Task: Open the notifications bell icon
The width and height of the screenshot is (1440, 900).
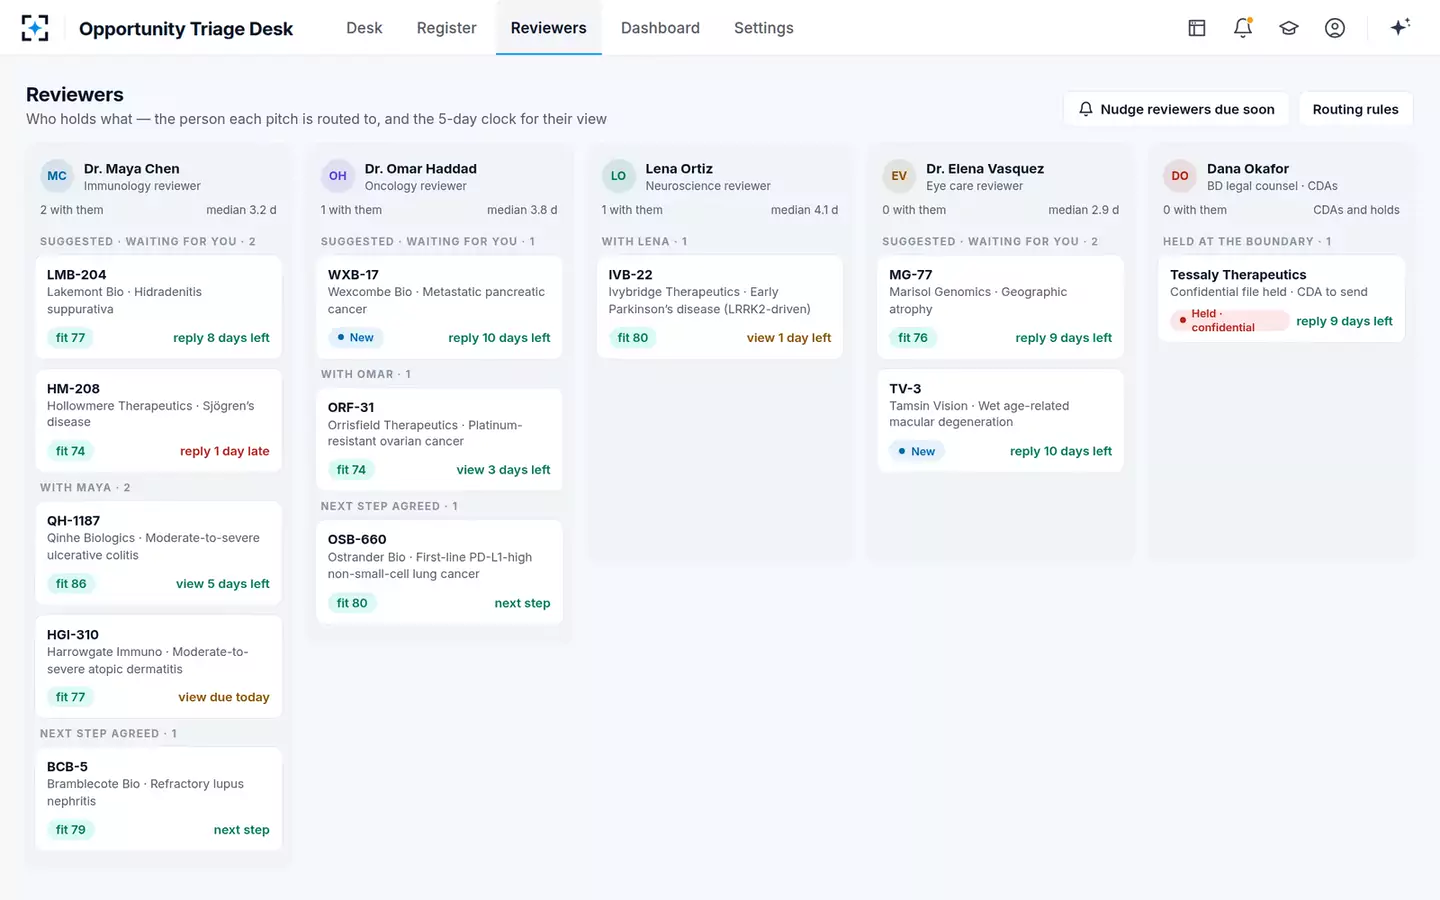Action: [1242, 28]
